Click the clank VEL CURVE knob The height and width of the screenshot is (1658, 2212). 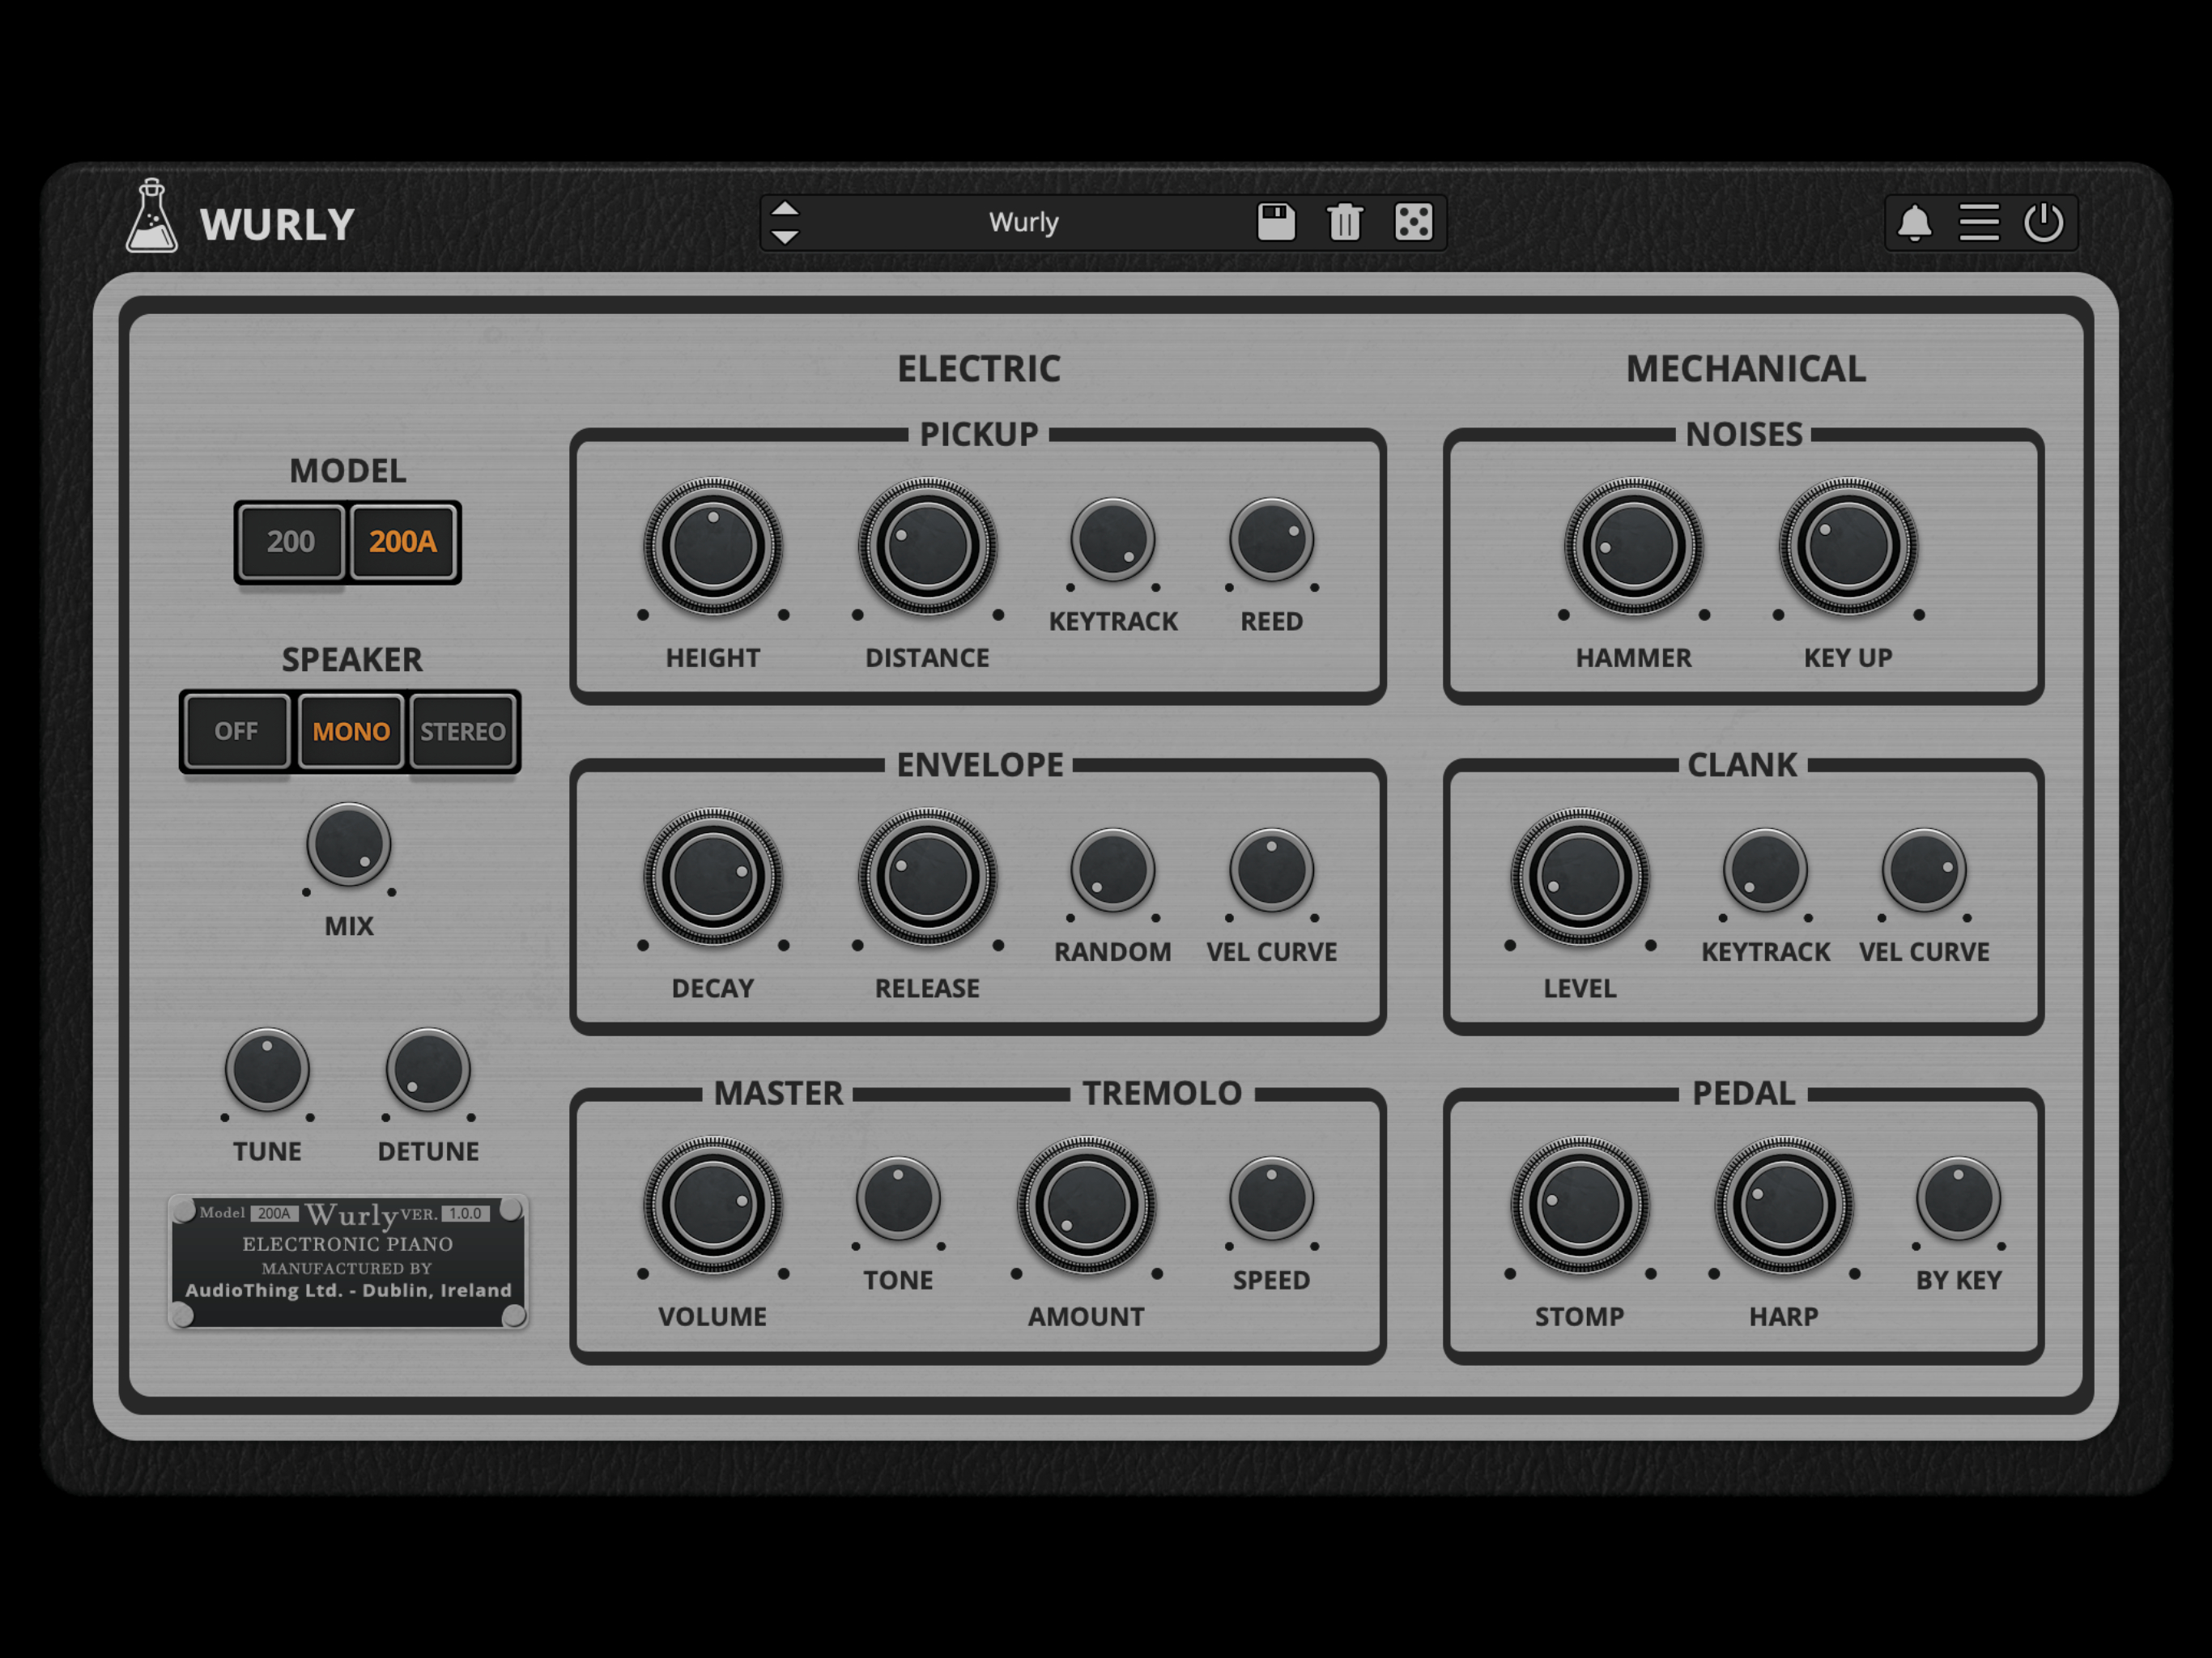(1924, 870)
